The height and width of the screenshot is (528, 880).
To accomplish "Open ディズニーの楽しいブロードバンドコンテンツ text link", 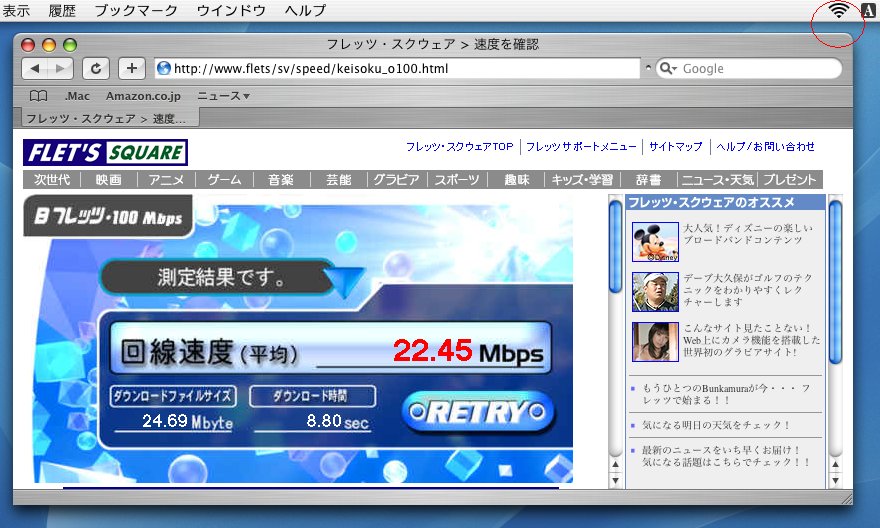I will 748,234.
